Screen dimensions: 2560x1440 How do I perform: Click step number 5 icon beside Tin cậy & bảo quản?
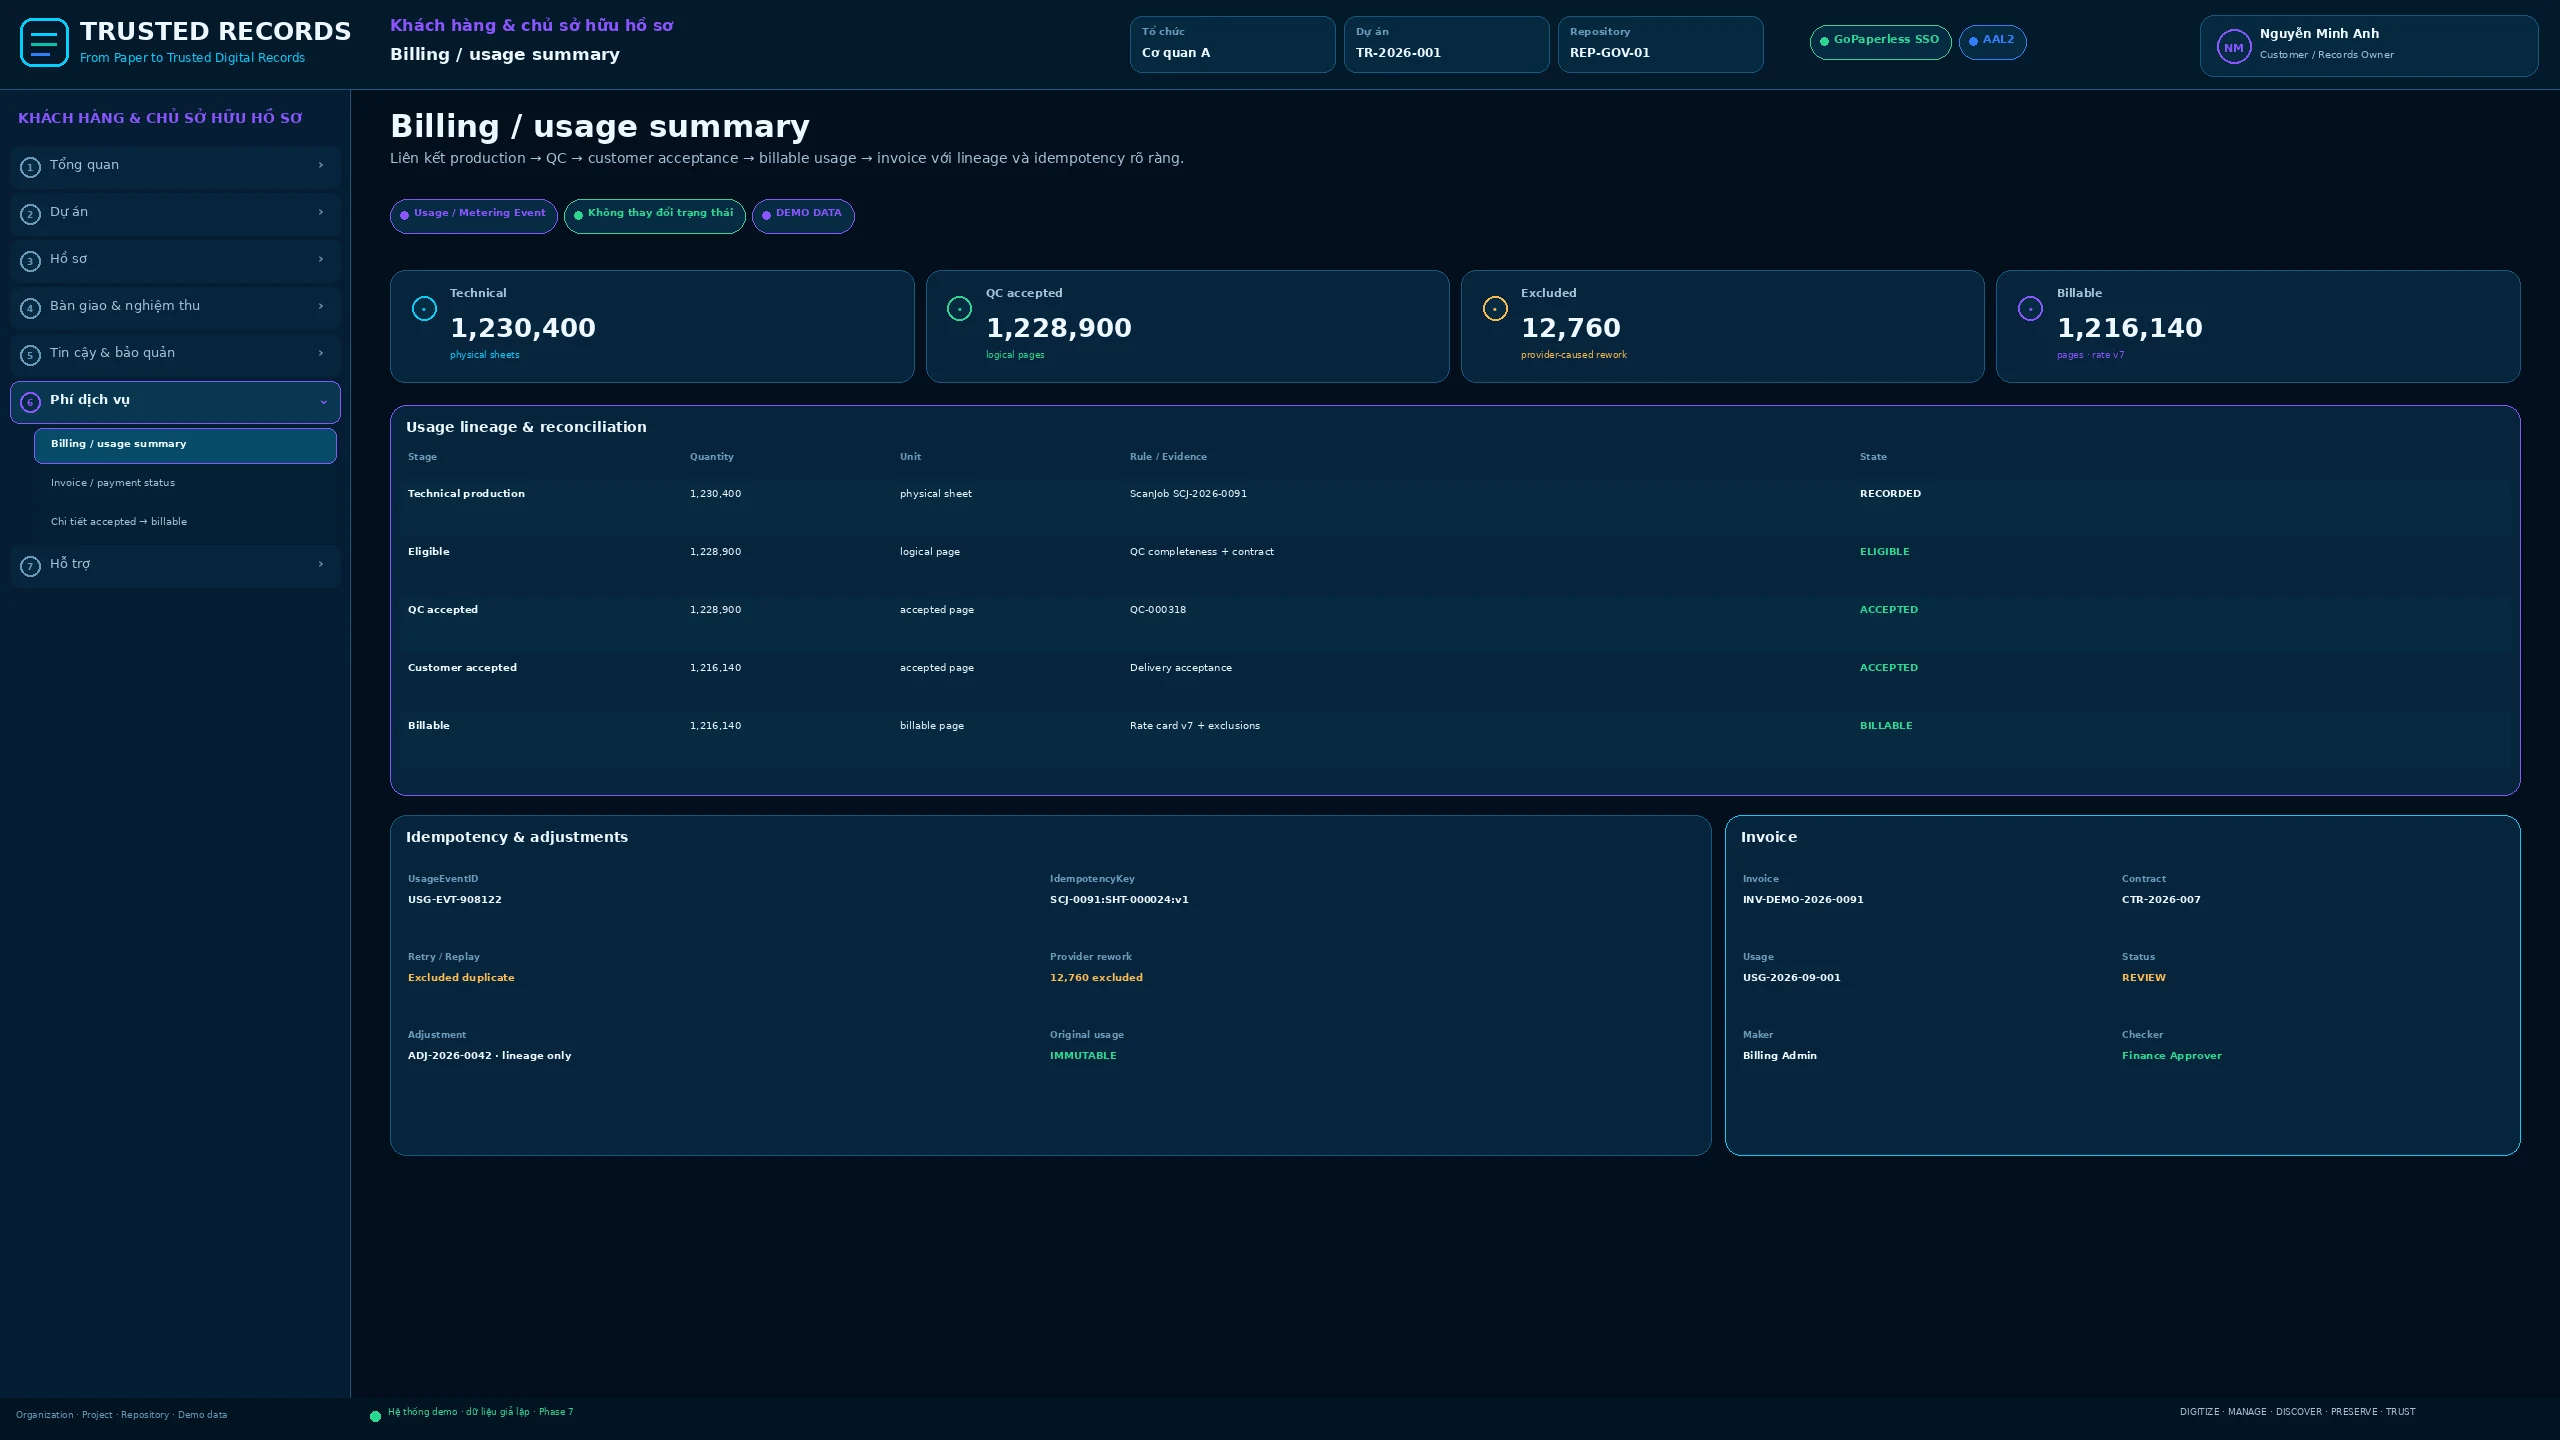coord(30,355)
